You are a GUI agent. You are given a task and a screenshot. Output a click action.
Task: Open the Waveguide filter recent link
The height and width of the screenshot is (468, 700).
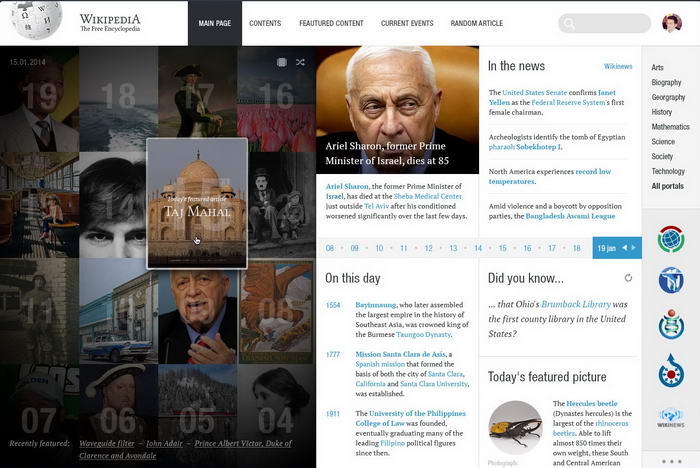(x=107, y=443)
